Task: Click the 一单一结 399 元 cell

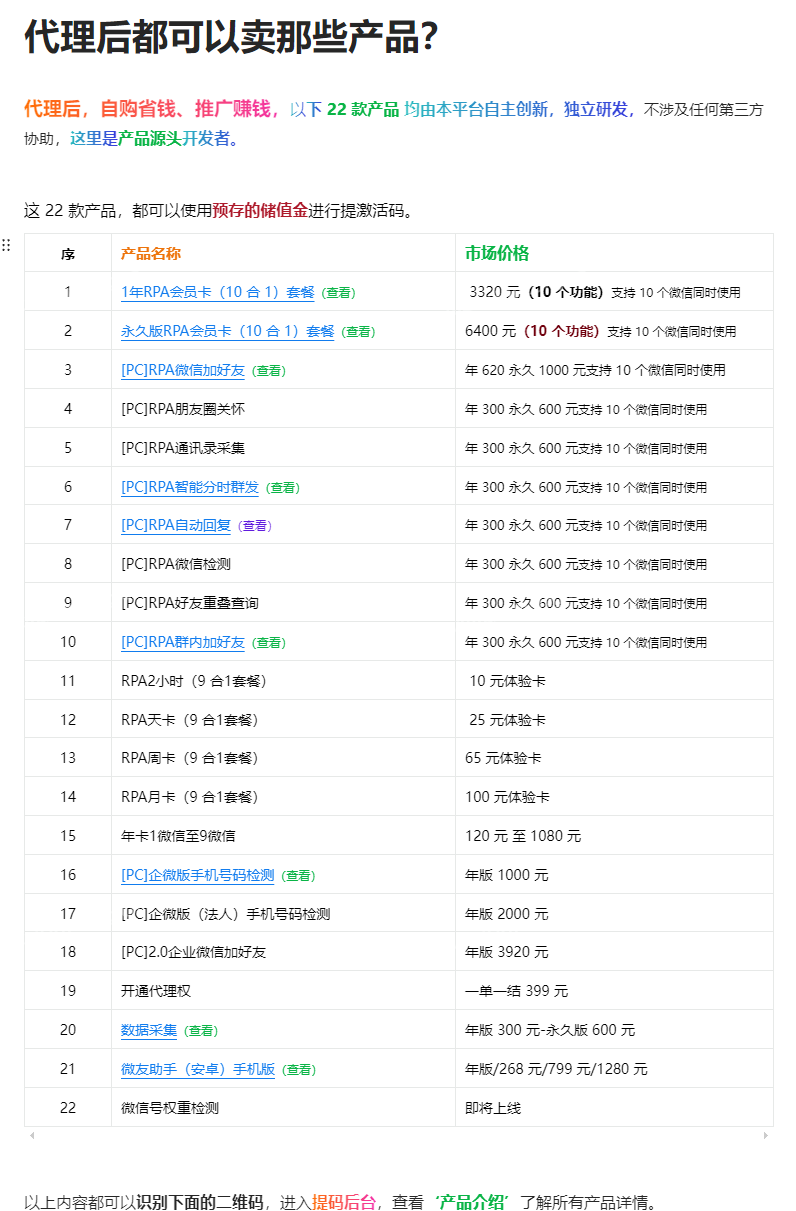Action: (x=614, y=991)
